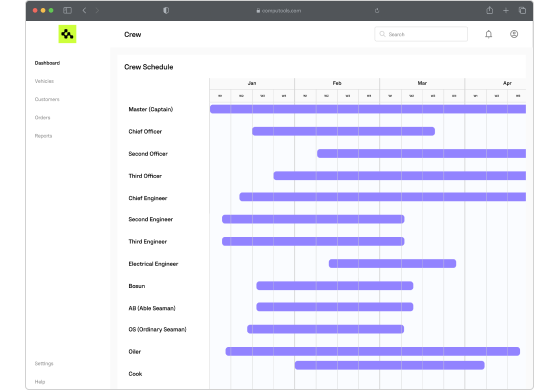
Task: Click the privacy shield icon in browser toolbar
Action: point(166,10)
